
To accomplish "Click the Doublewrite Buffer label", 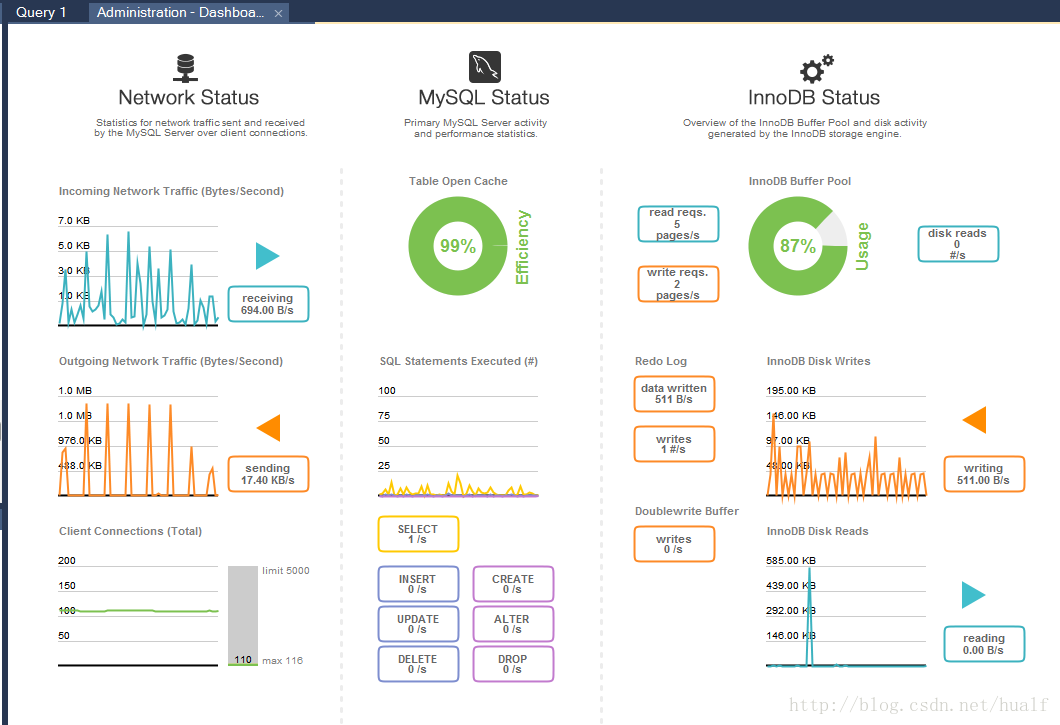I will click(687, 511).
